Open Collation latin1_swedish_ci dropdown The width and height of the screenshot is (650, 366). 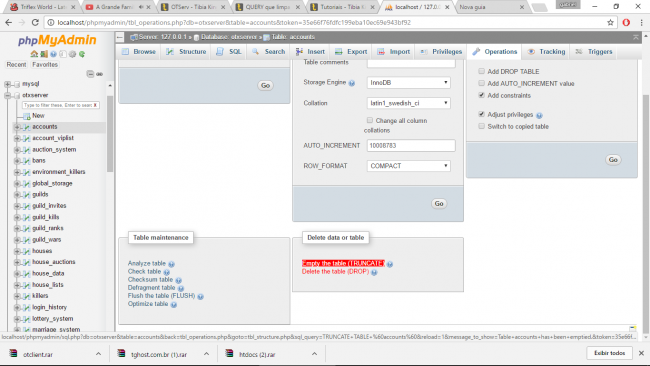(408, 103)
